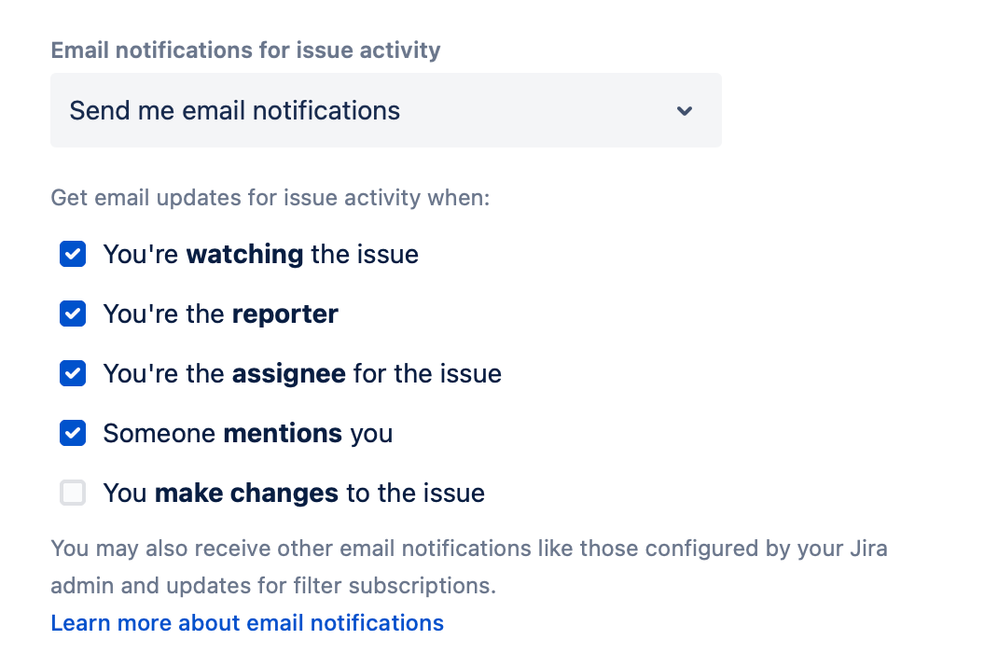Image resolution: width=998 pixels, height=655 pixels.
Task: Click the "You're watching the issue" label text
Action: 260,254
